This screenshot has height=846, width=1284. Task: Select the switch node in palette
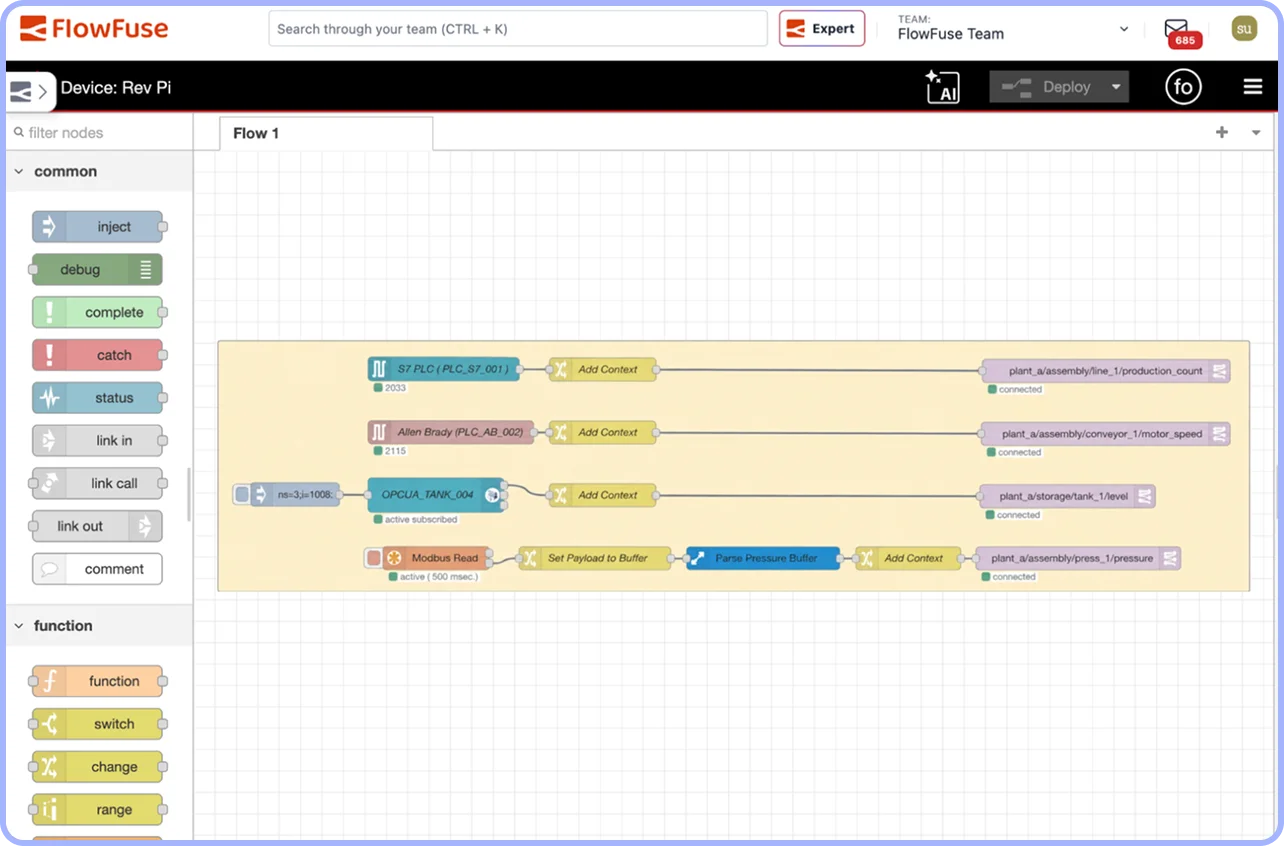[x=97, y=724]
